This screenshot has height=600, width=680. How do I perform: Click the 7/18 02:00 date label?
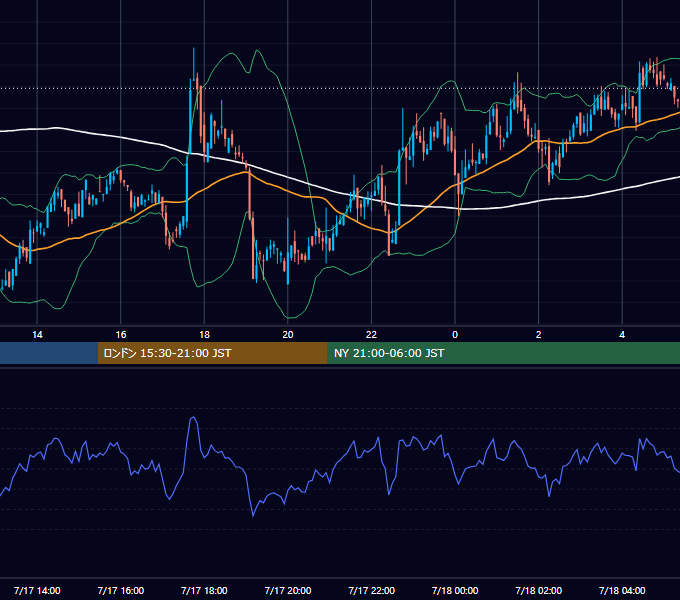point(539,590)
